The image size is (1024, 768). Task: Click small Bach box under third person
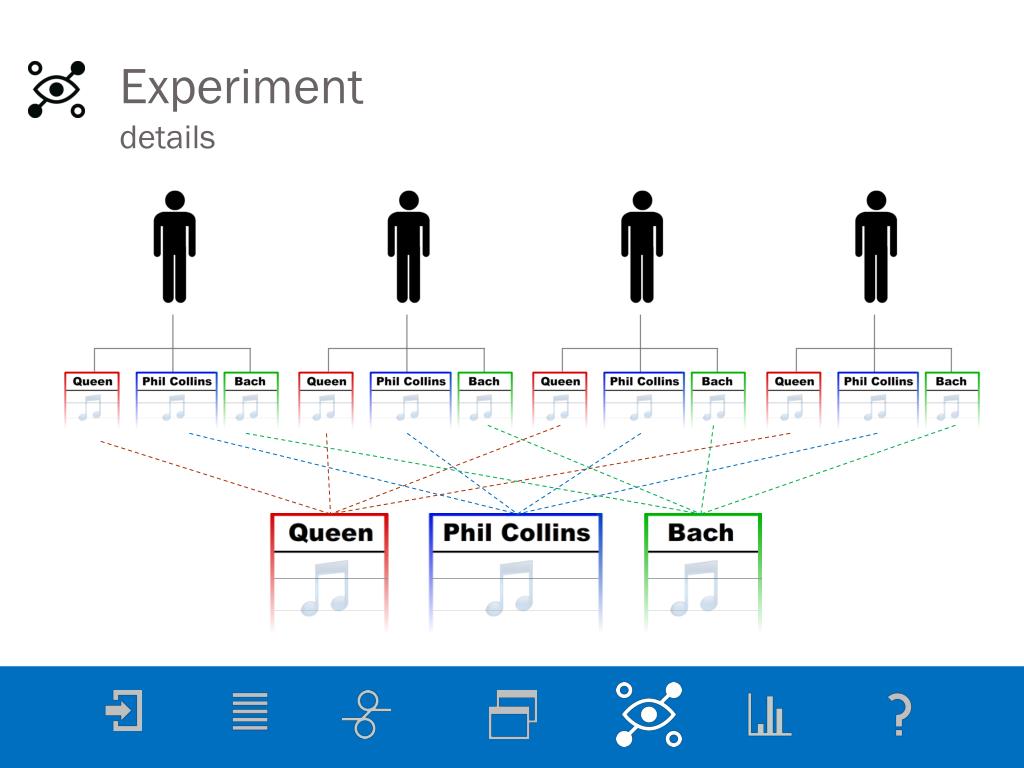coord(718,398)
